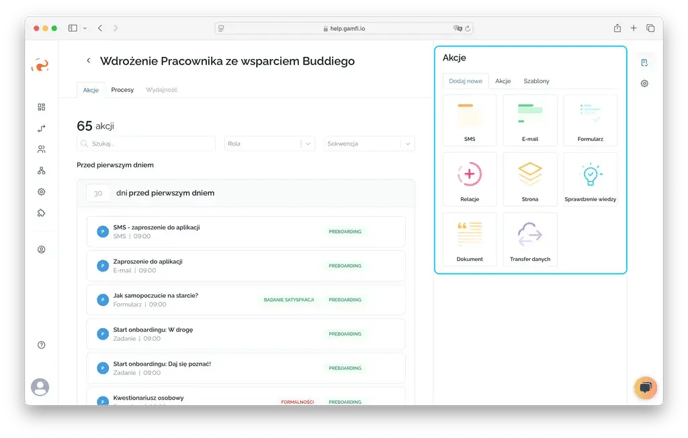Open the help question mark icon in sidebar
The image size is (688, 438).
(x=41, y=344)
